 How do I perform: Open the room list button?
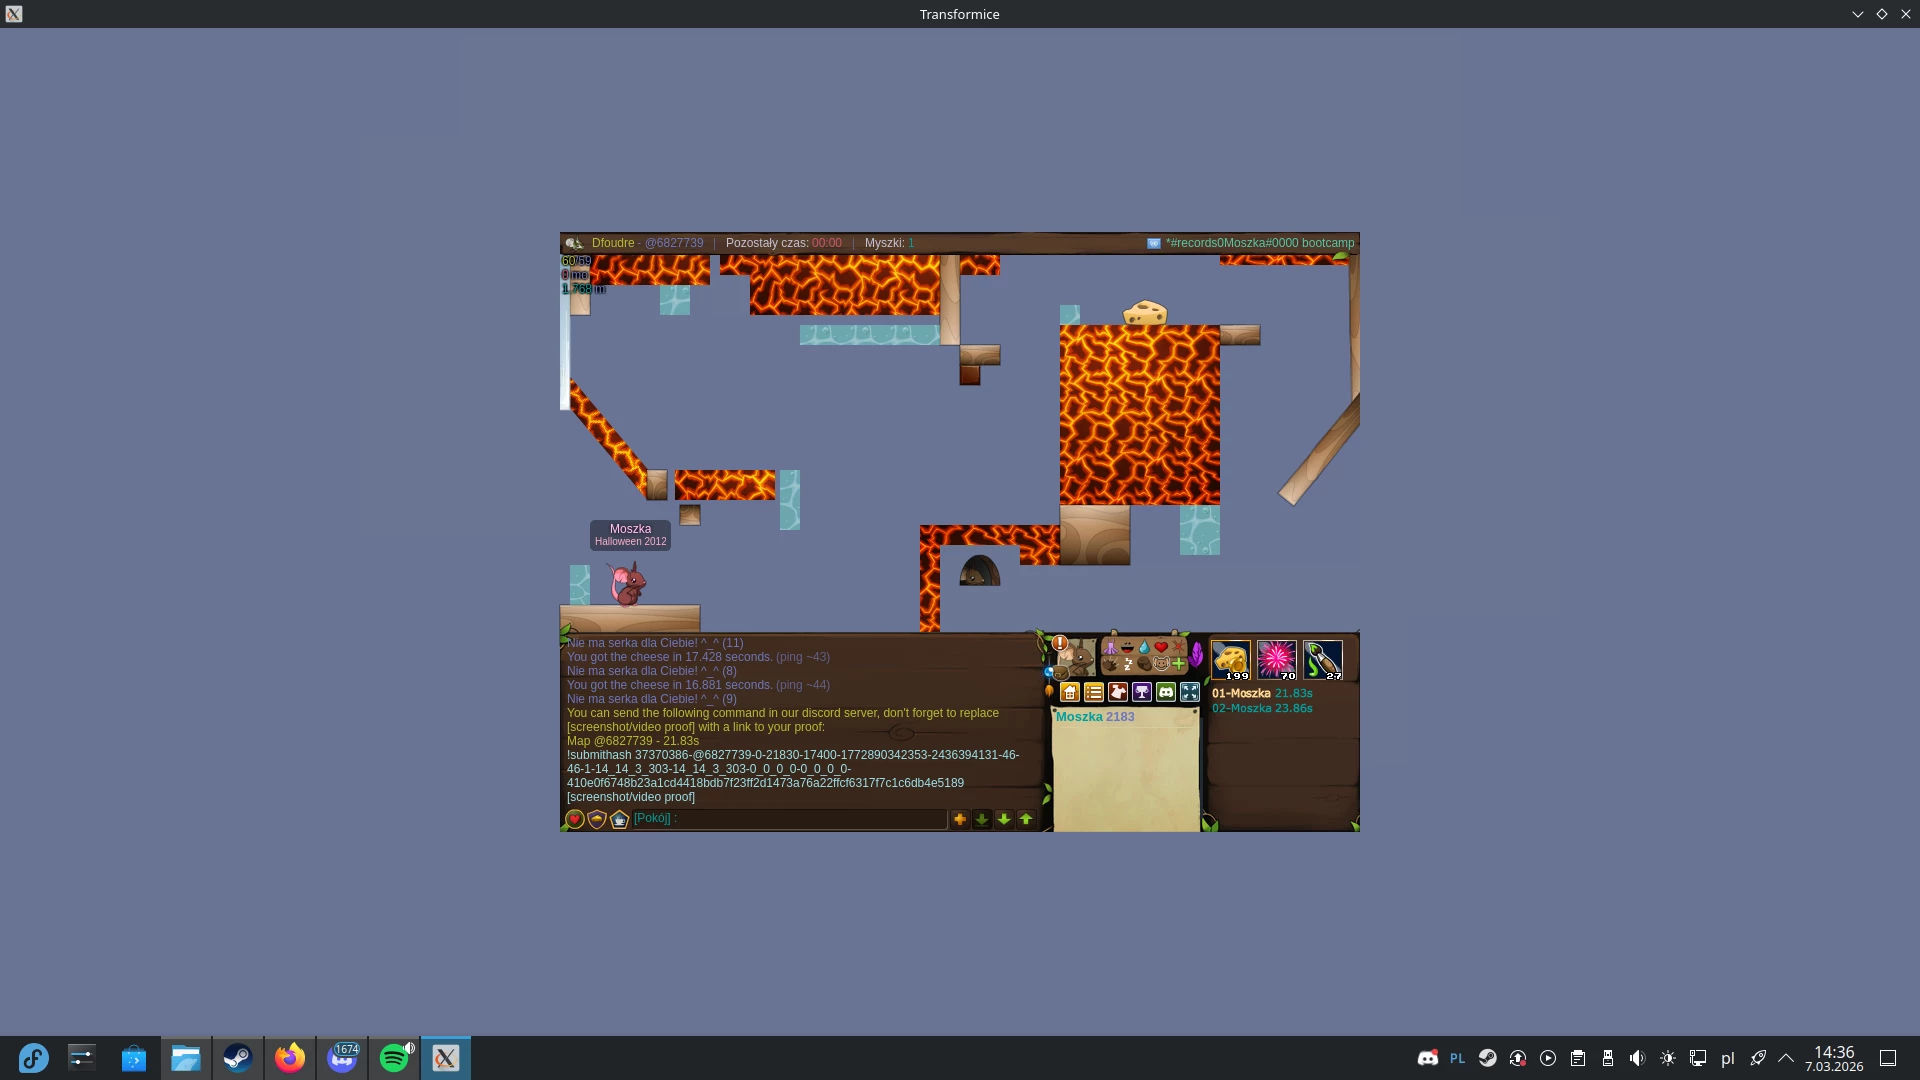pyautogui.click(x=1094, y=692)
